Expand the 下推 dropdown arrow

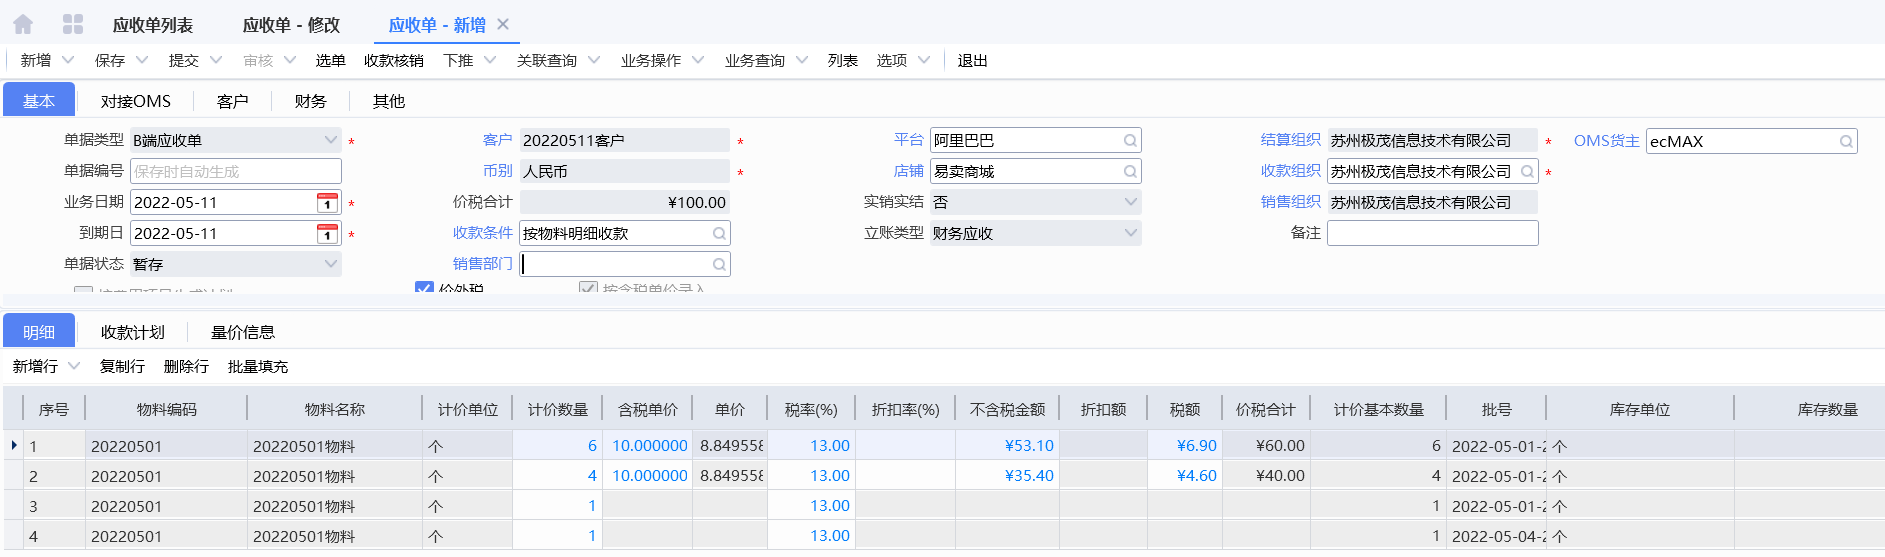pos(490,60)
